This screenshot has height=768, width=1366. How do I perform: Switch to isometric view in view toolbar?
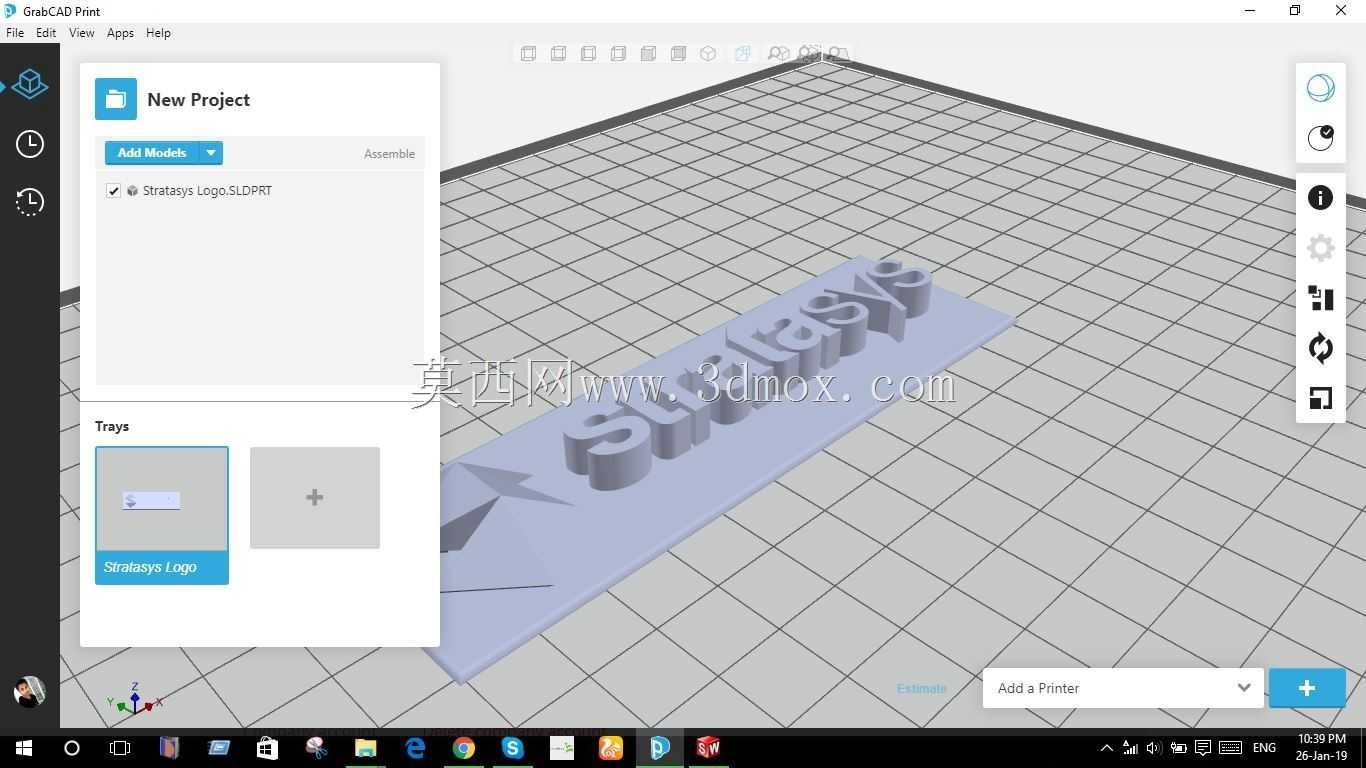(708, 54)
